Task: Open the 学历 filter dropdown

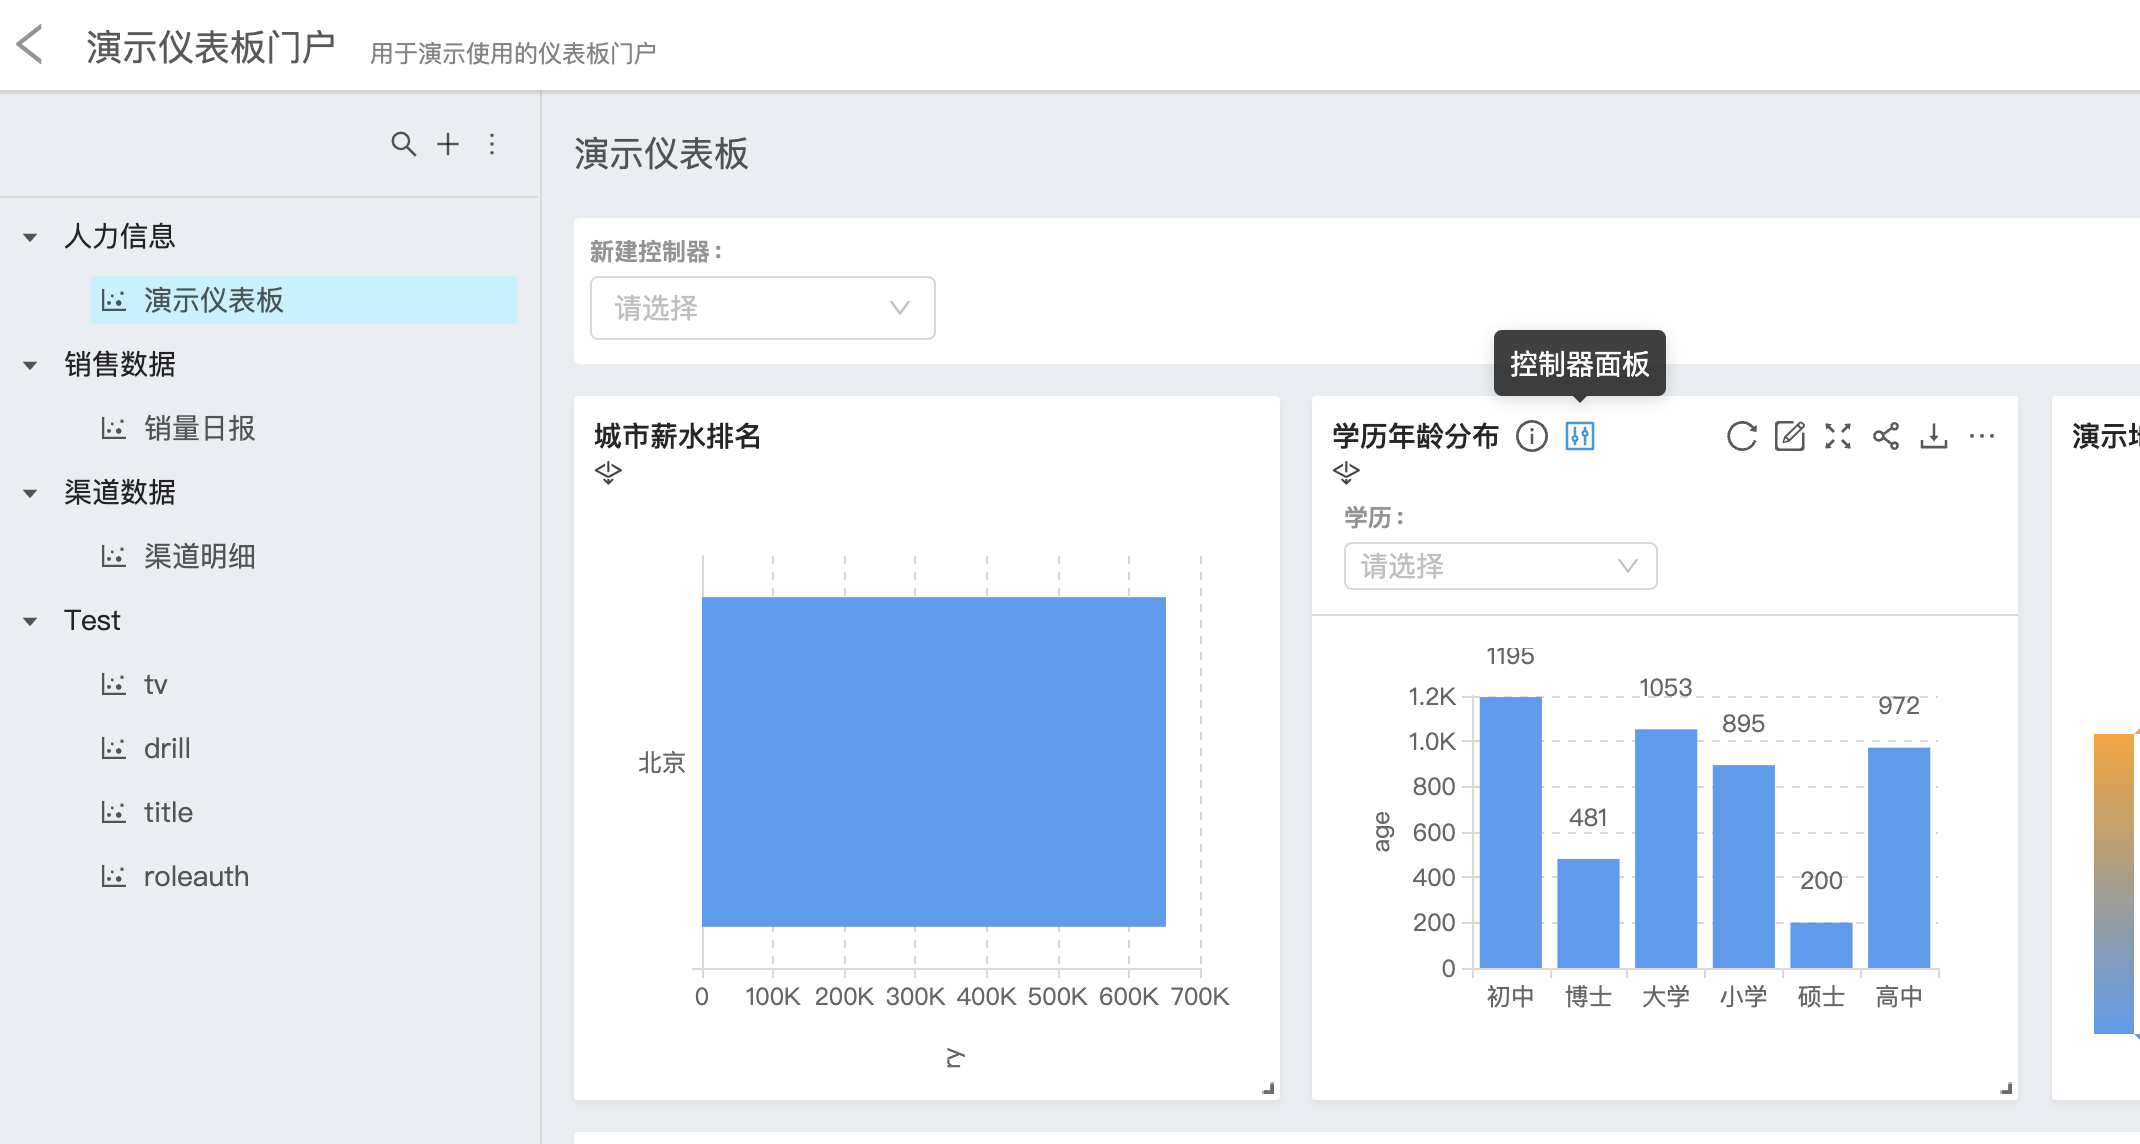Action: (x=1499, y=566)
